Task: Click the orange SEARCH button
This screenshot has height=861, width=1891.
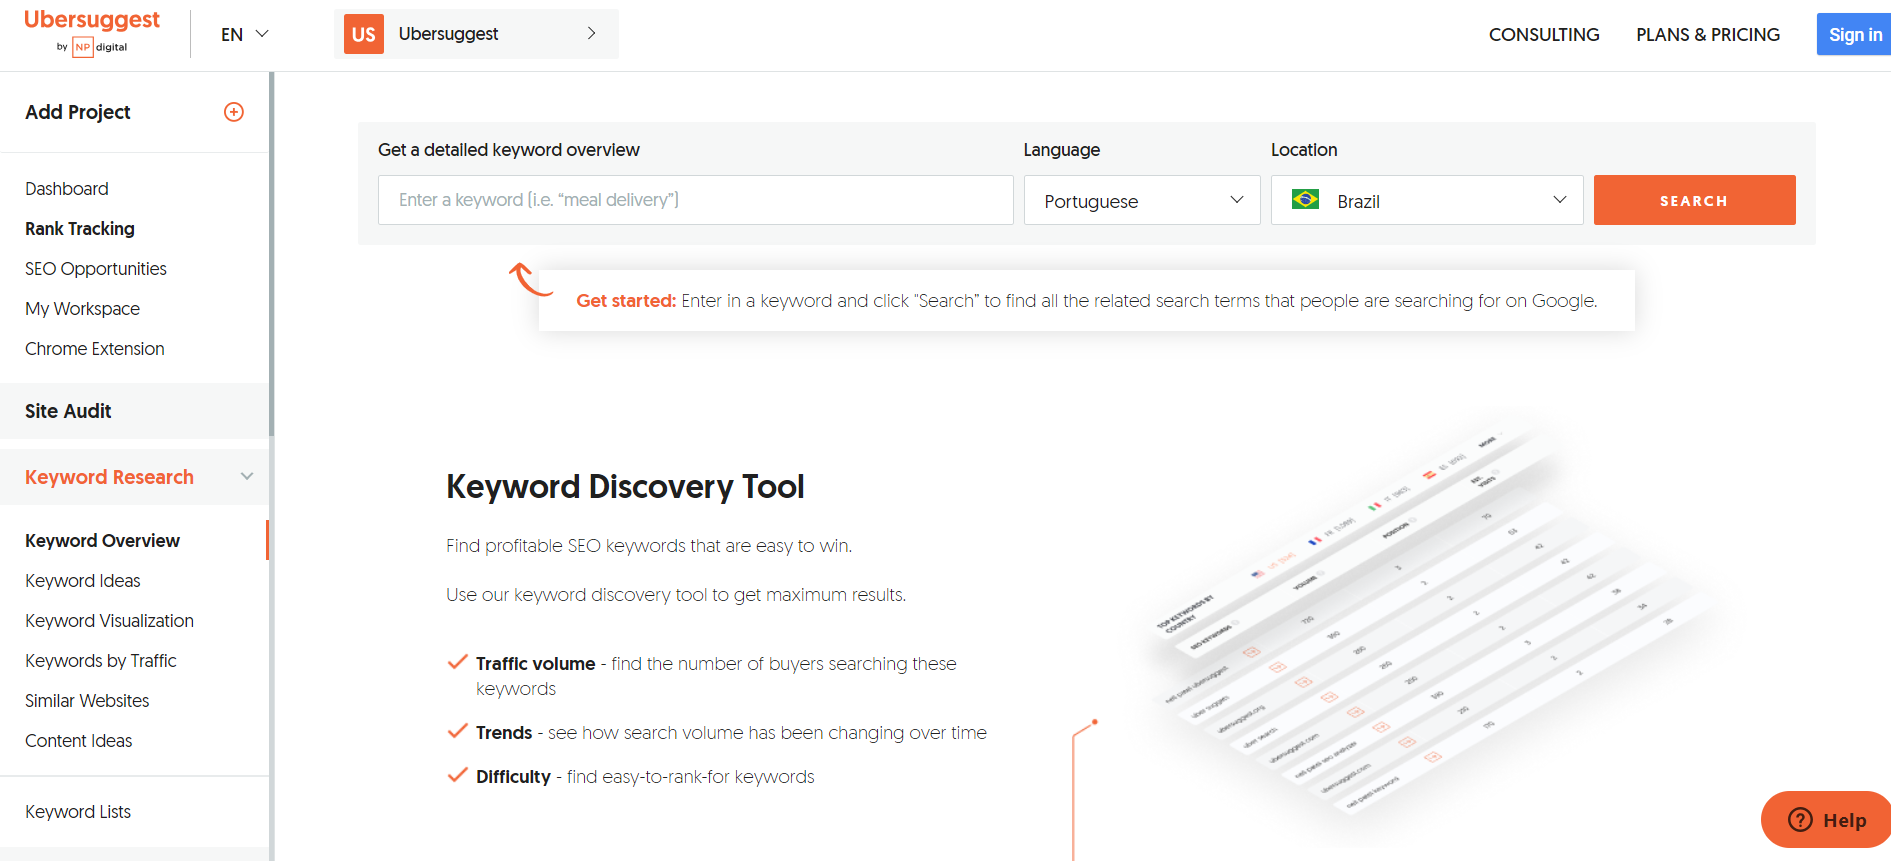Action: (x=1694, y=200)
